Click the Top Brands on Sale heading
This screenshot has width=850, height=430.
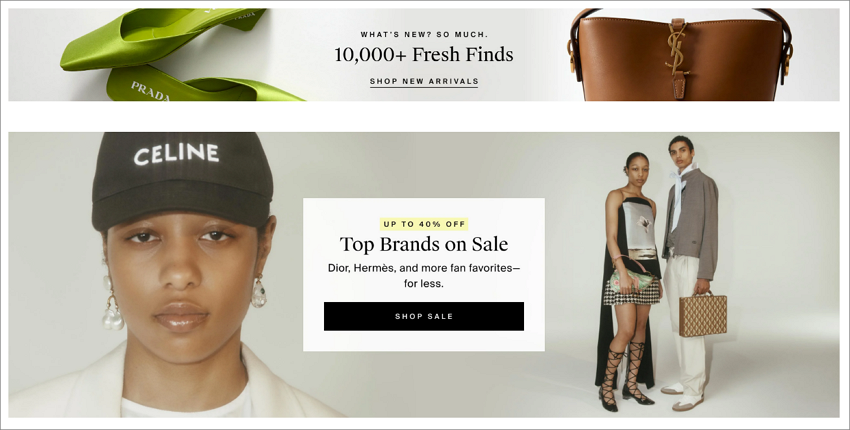(x=424, y=244)
